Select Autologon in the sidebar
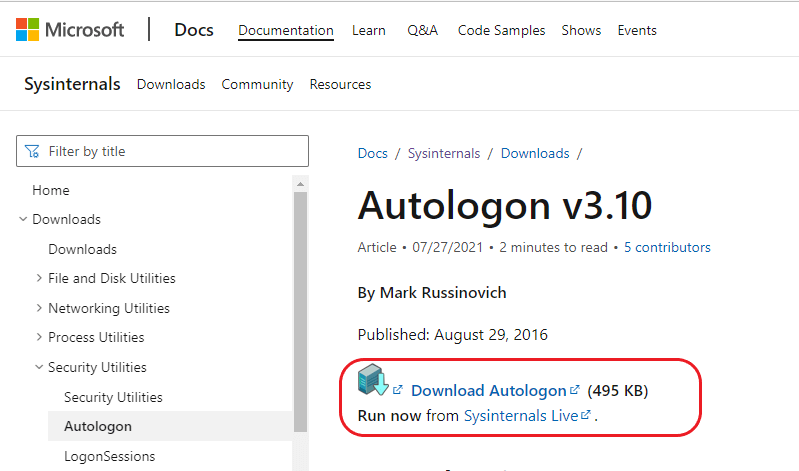The image size is (799, 471). pyautogui.click(x=170, y=426)
